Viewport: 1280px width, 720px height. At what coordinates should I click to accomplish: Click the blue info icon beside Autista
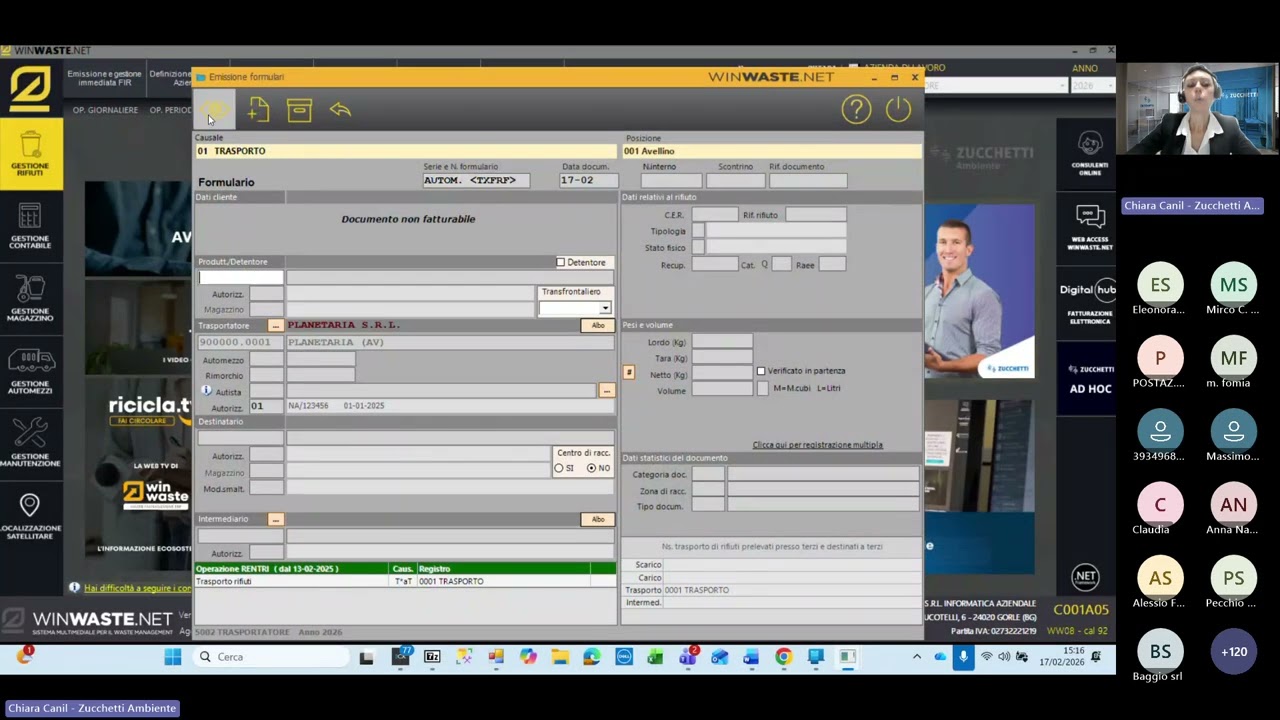tap(206, 391)
